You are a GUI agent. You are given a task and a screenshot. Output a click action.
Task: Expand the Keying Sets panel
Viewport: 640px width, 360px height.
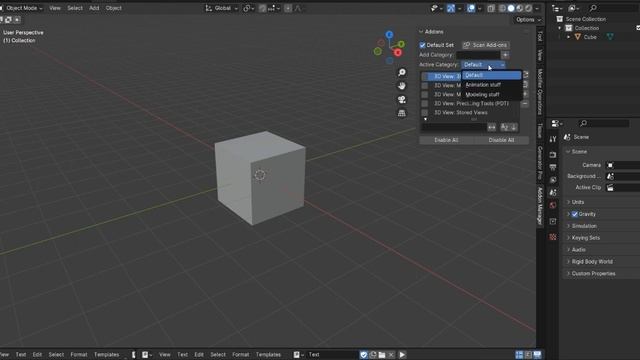coord(585,238)
